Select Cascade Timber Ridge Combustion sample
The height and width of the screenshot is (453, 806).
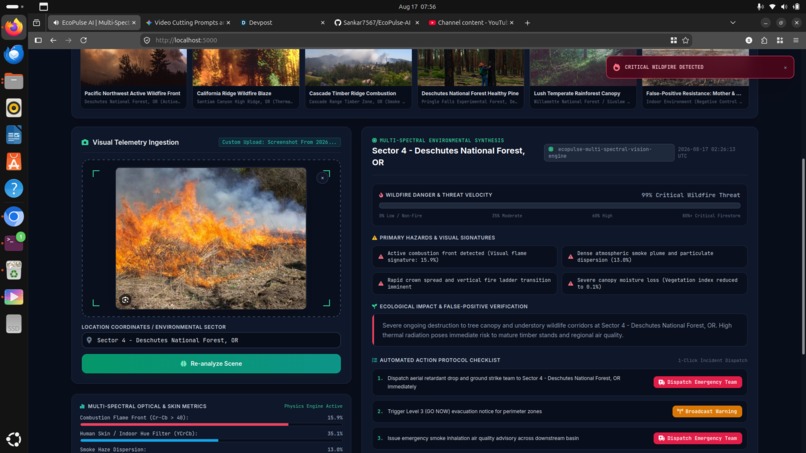(358, 77)
